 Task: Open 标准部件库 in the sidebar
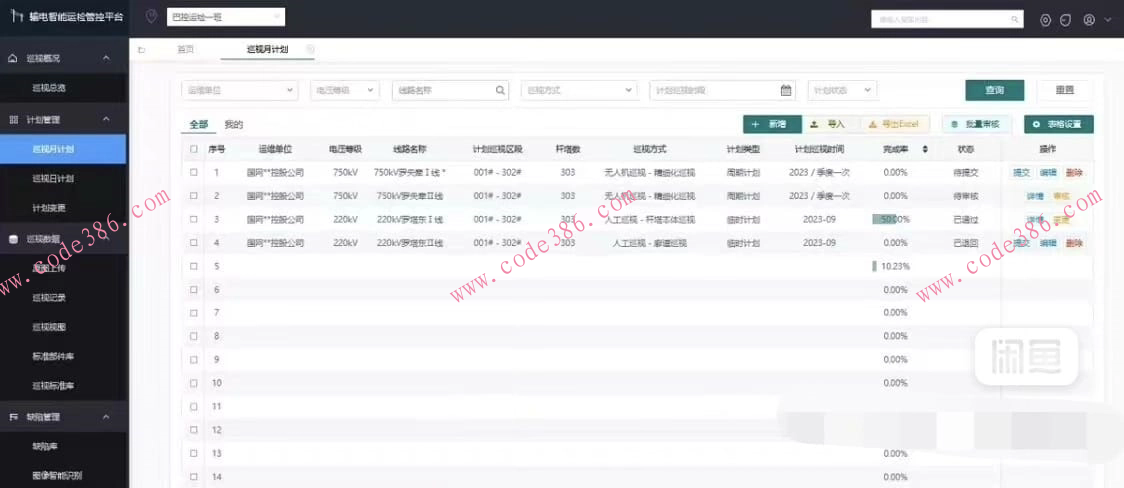(x=53, y=356)
